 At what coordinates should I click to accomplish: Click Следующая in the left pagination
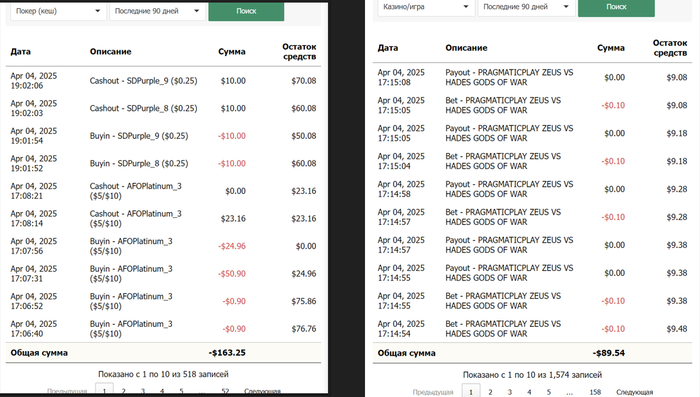coord(262,391)
